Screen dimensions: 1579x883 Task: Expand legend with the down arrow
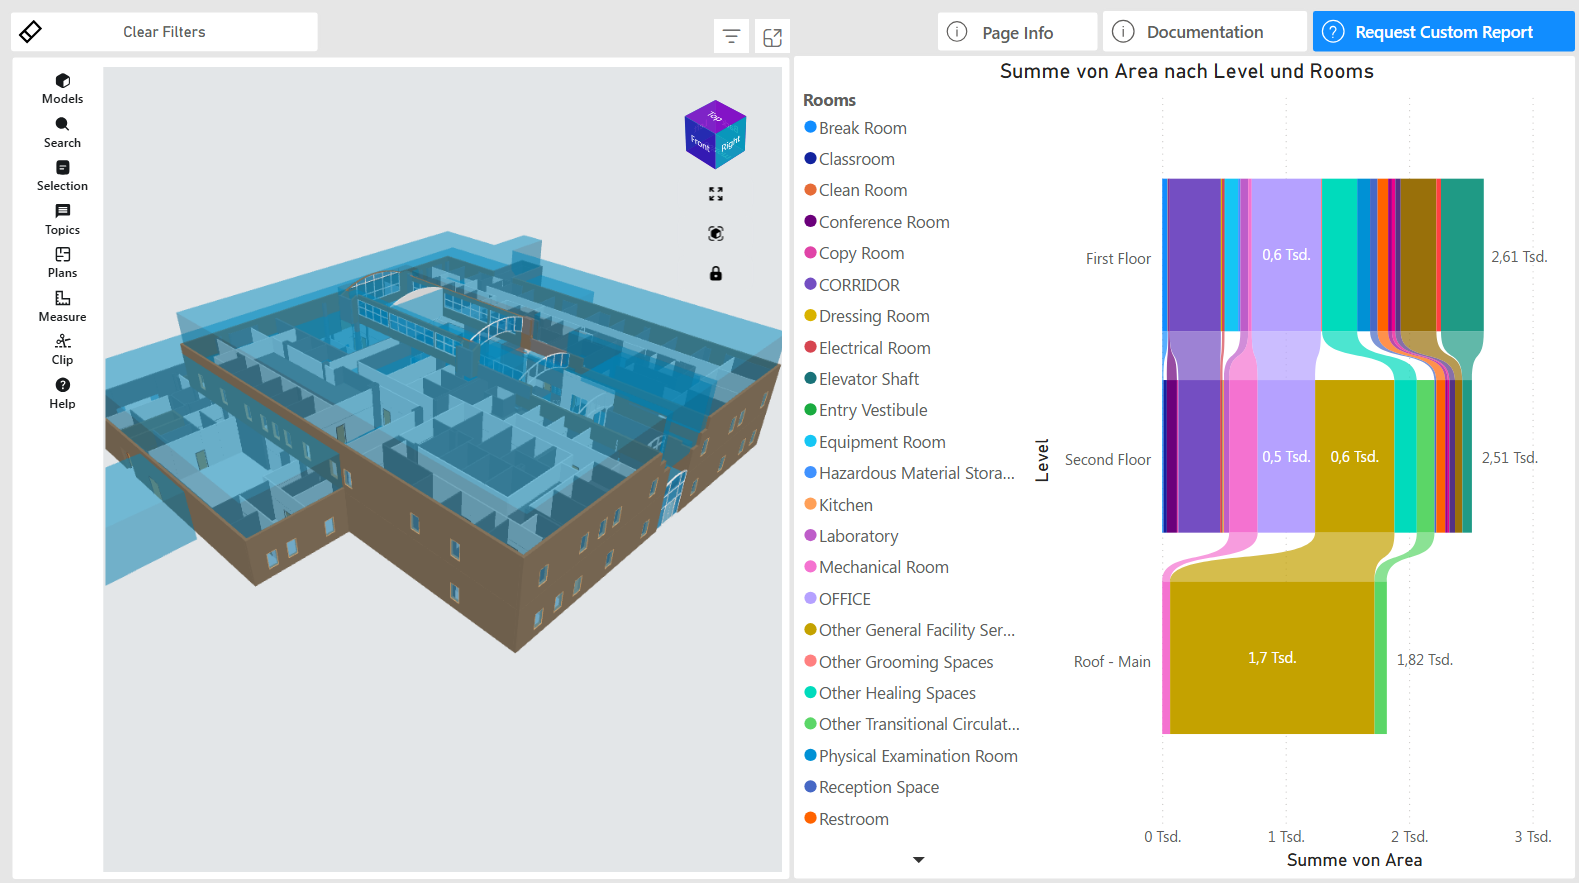[919, 860]
